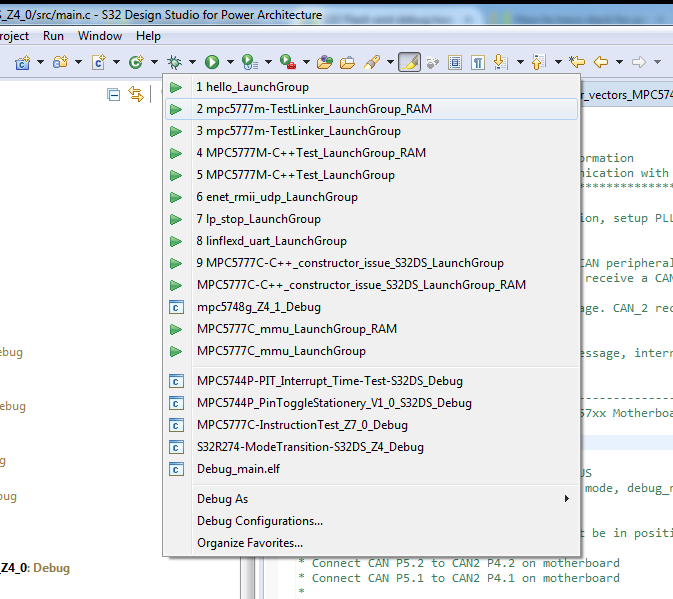Click the Previous Annotation arrow icon
This screenshot has width=673, height=599.
539,63
